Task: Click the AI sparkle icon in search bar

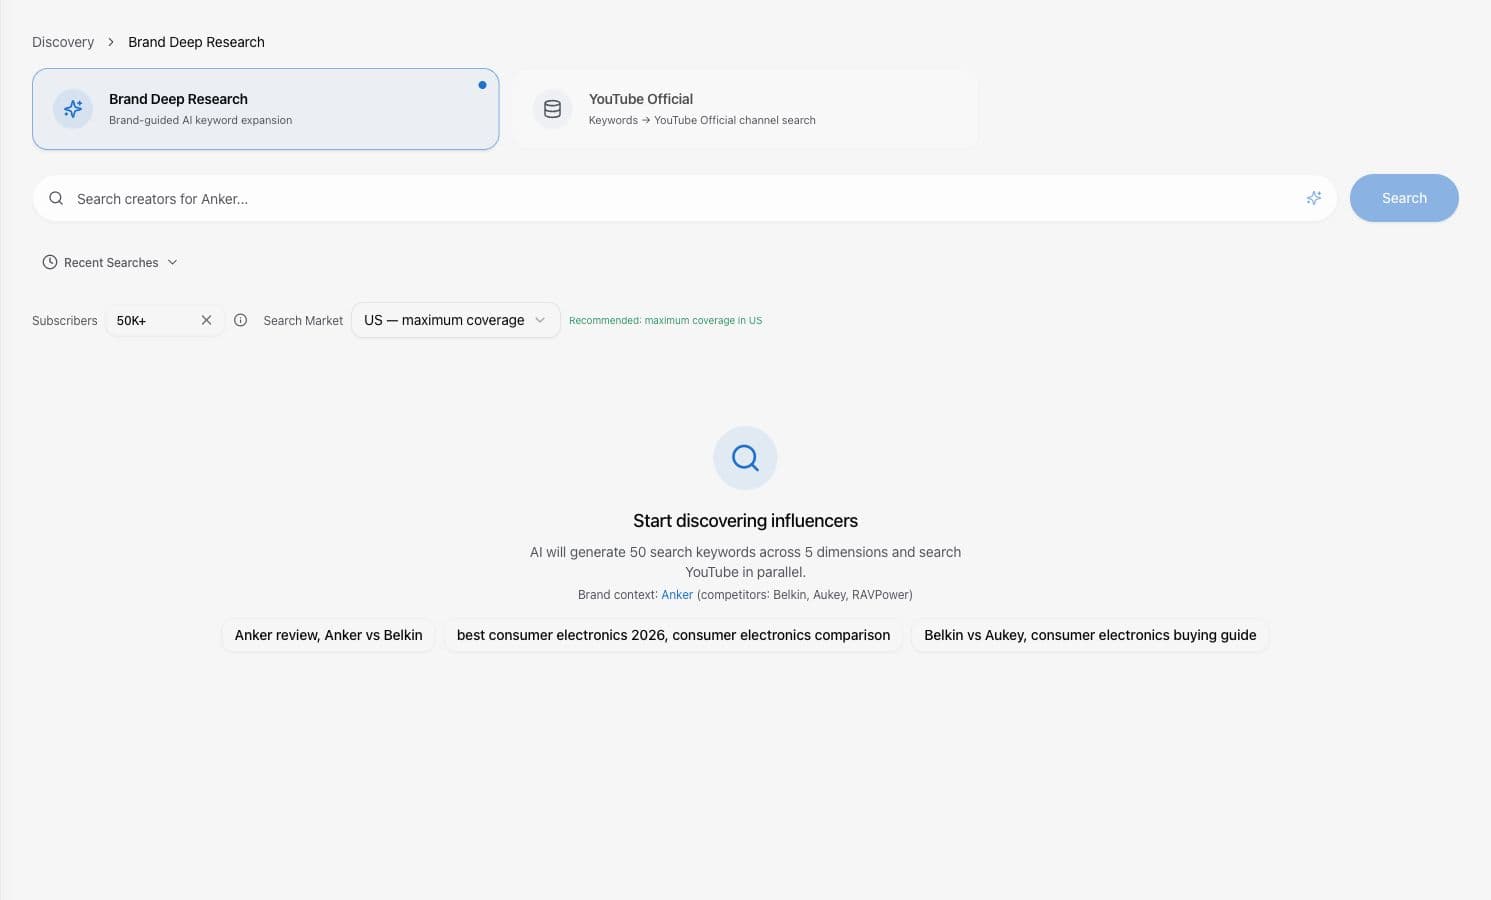Action: (1314, 198)
